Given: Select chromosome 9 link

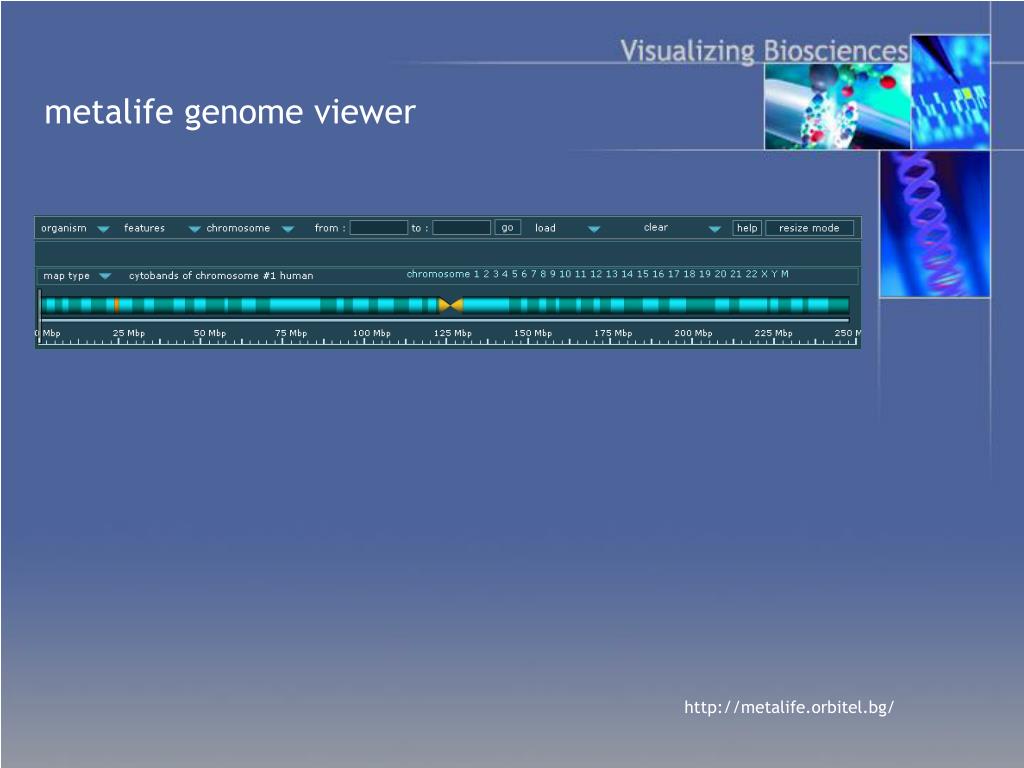Looking at the screenshot, I should (x=552, y=274).
